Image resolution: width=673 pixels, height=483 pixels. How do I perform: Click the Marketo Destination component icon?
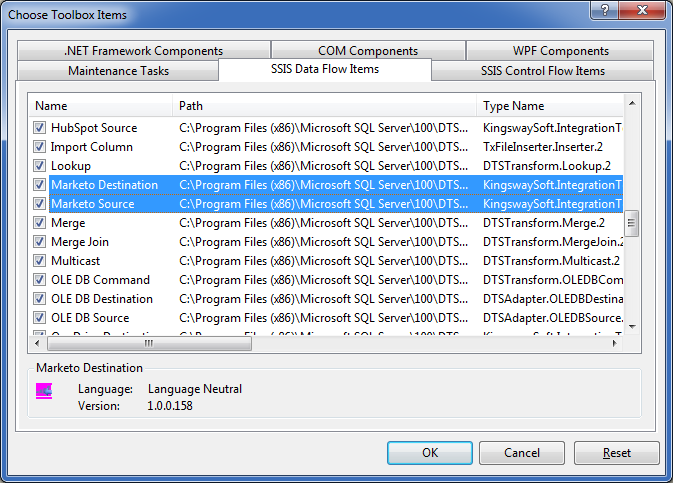click(x=44, y=391)
